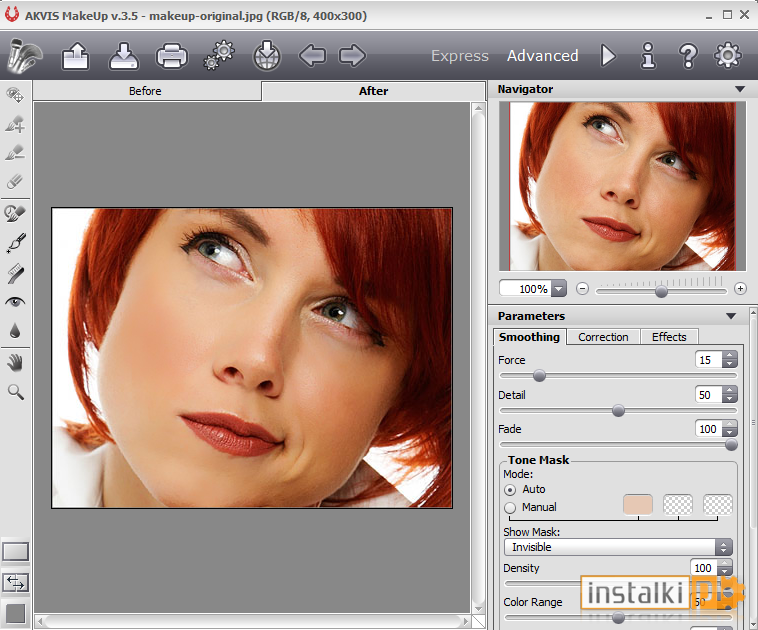Image resolution: width=758 pixels, height=630 pixels.
Task: Click the Density value field
Action: pyautogui.click(x=704, y=568)
